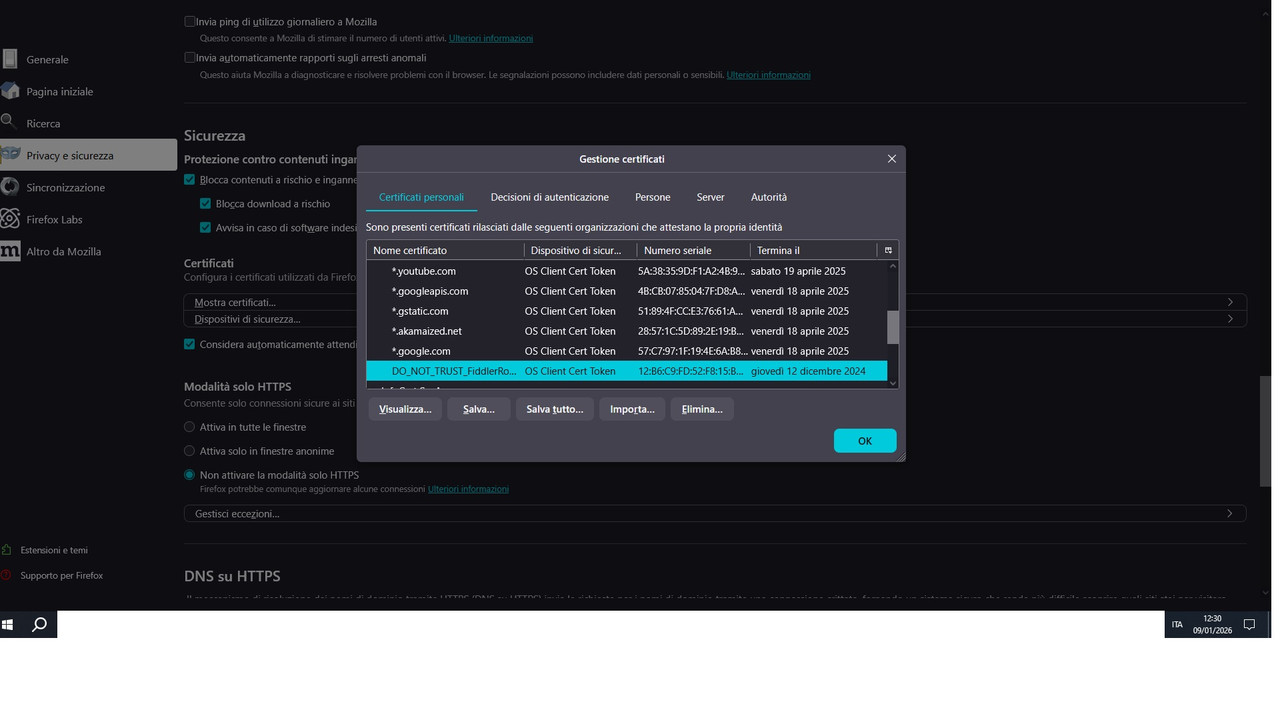Open the Firefox Labs icon
This screenshot has height=720, width=1280.
click(x=9, y=219)
